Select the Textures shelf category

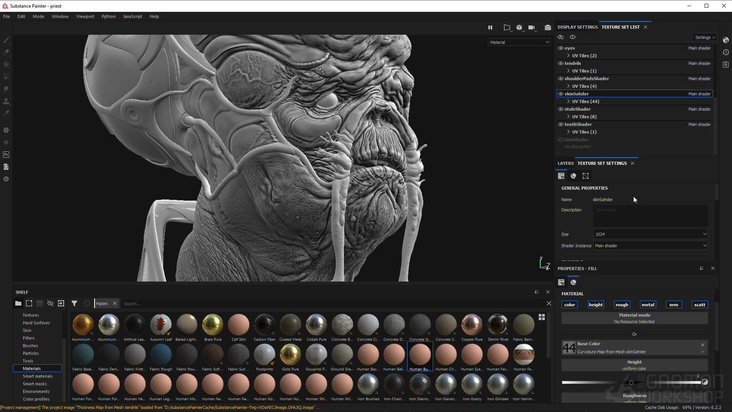30,315
